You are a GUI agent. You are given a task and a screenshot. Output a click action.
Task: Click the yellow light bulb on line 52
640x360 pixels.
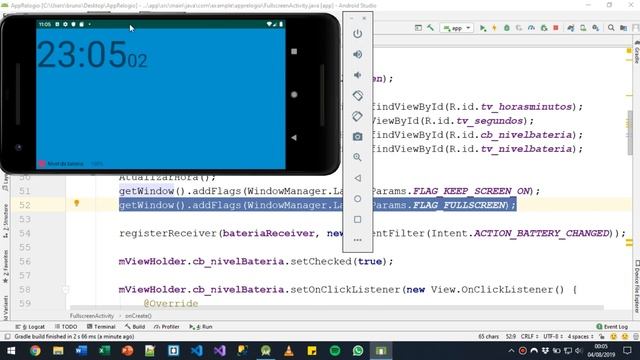point(76,203)
